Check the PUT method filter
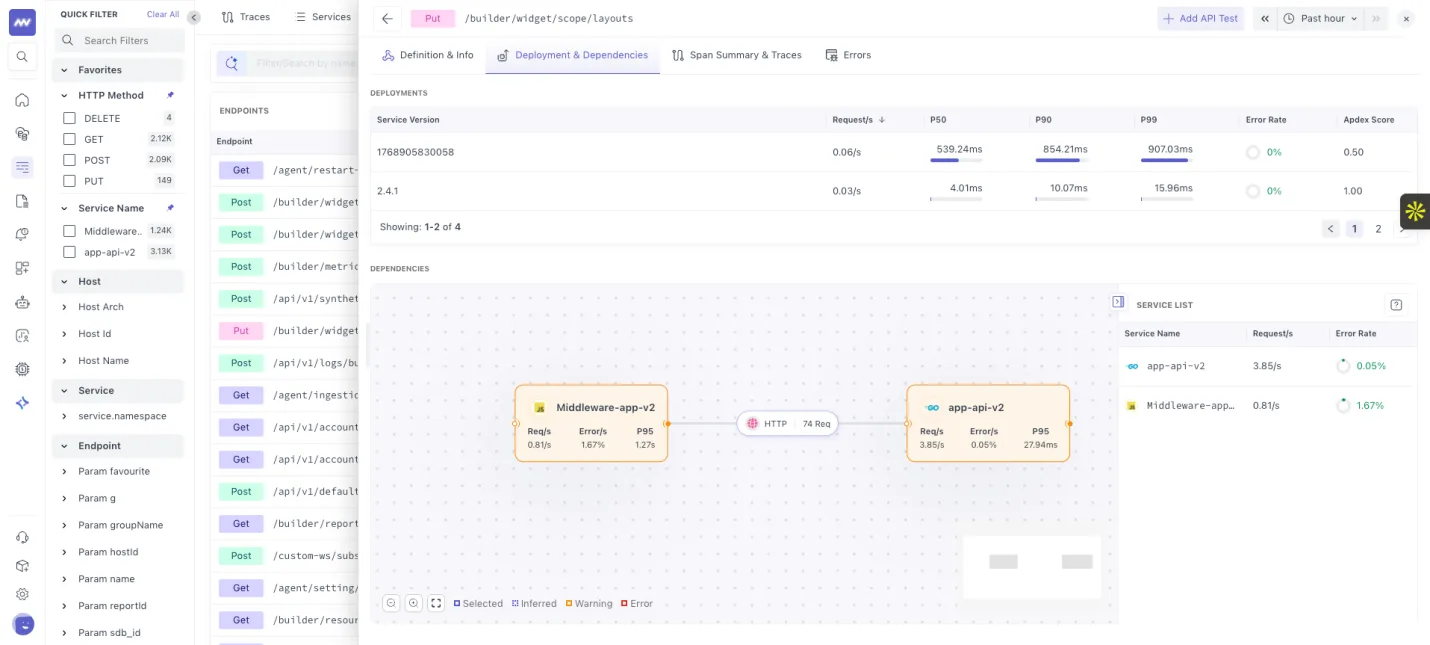 point(70,181)
